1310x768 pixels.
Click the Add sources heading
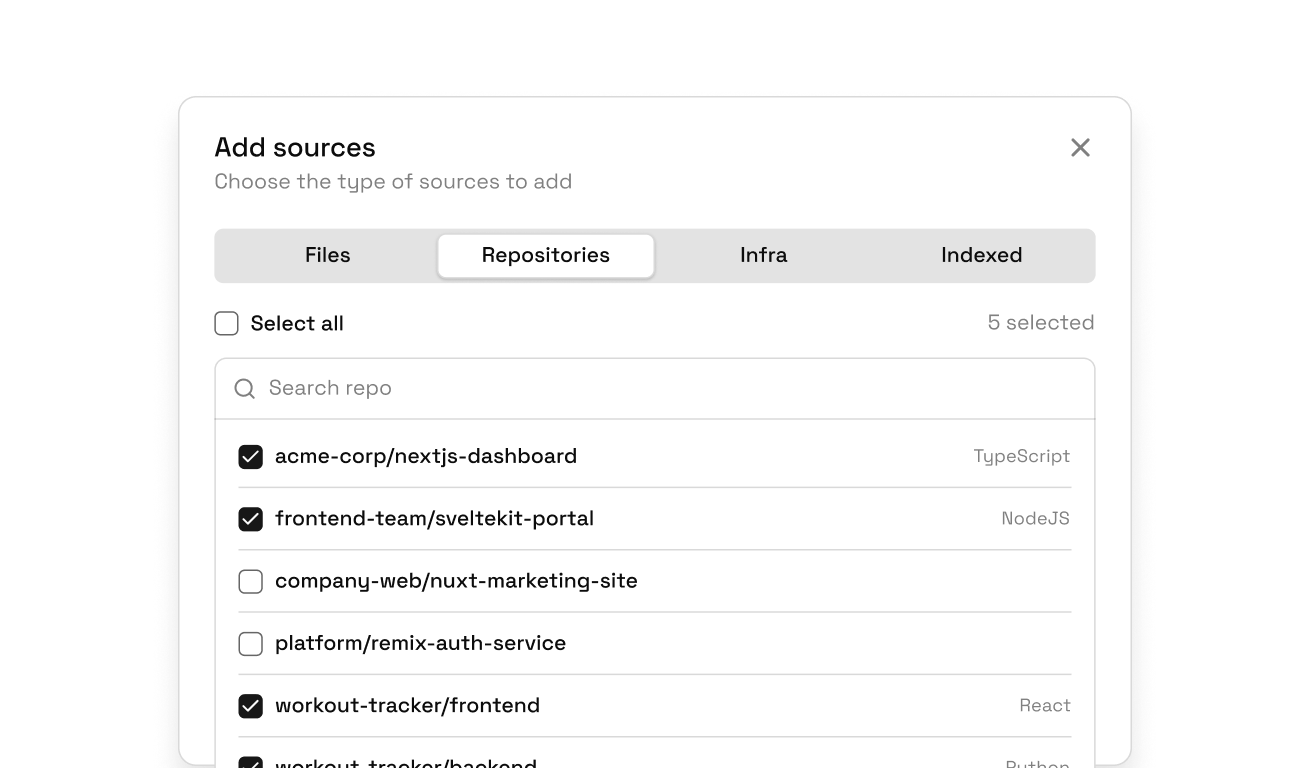295,148
